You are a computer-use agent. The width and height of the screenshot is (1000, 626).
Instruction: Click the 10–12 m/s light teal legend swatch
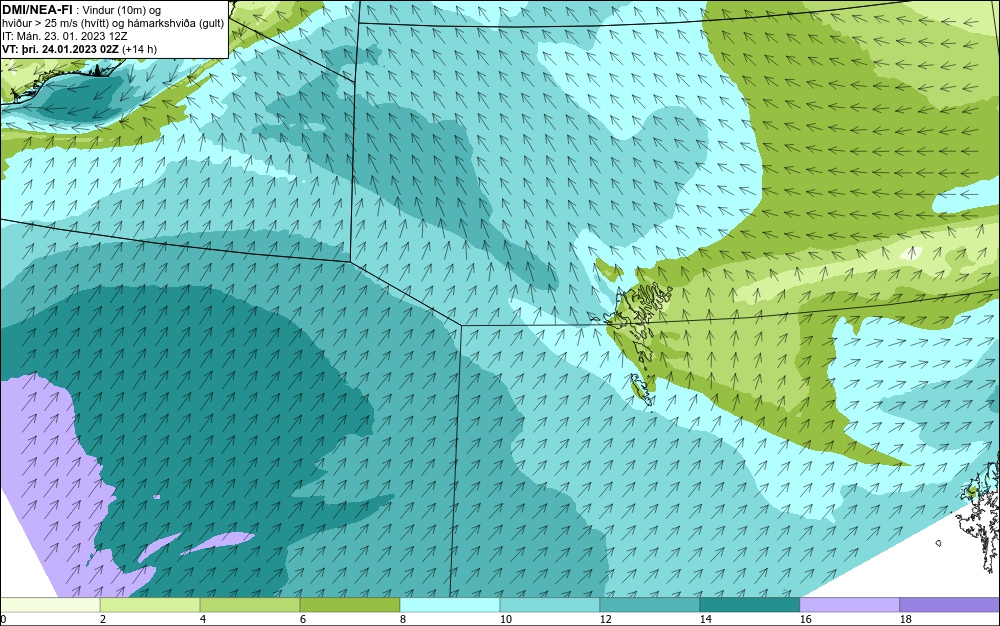point(550,604)
